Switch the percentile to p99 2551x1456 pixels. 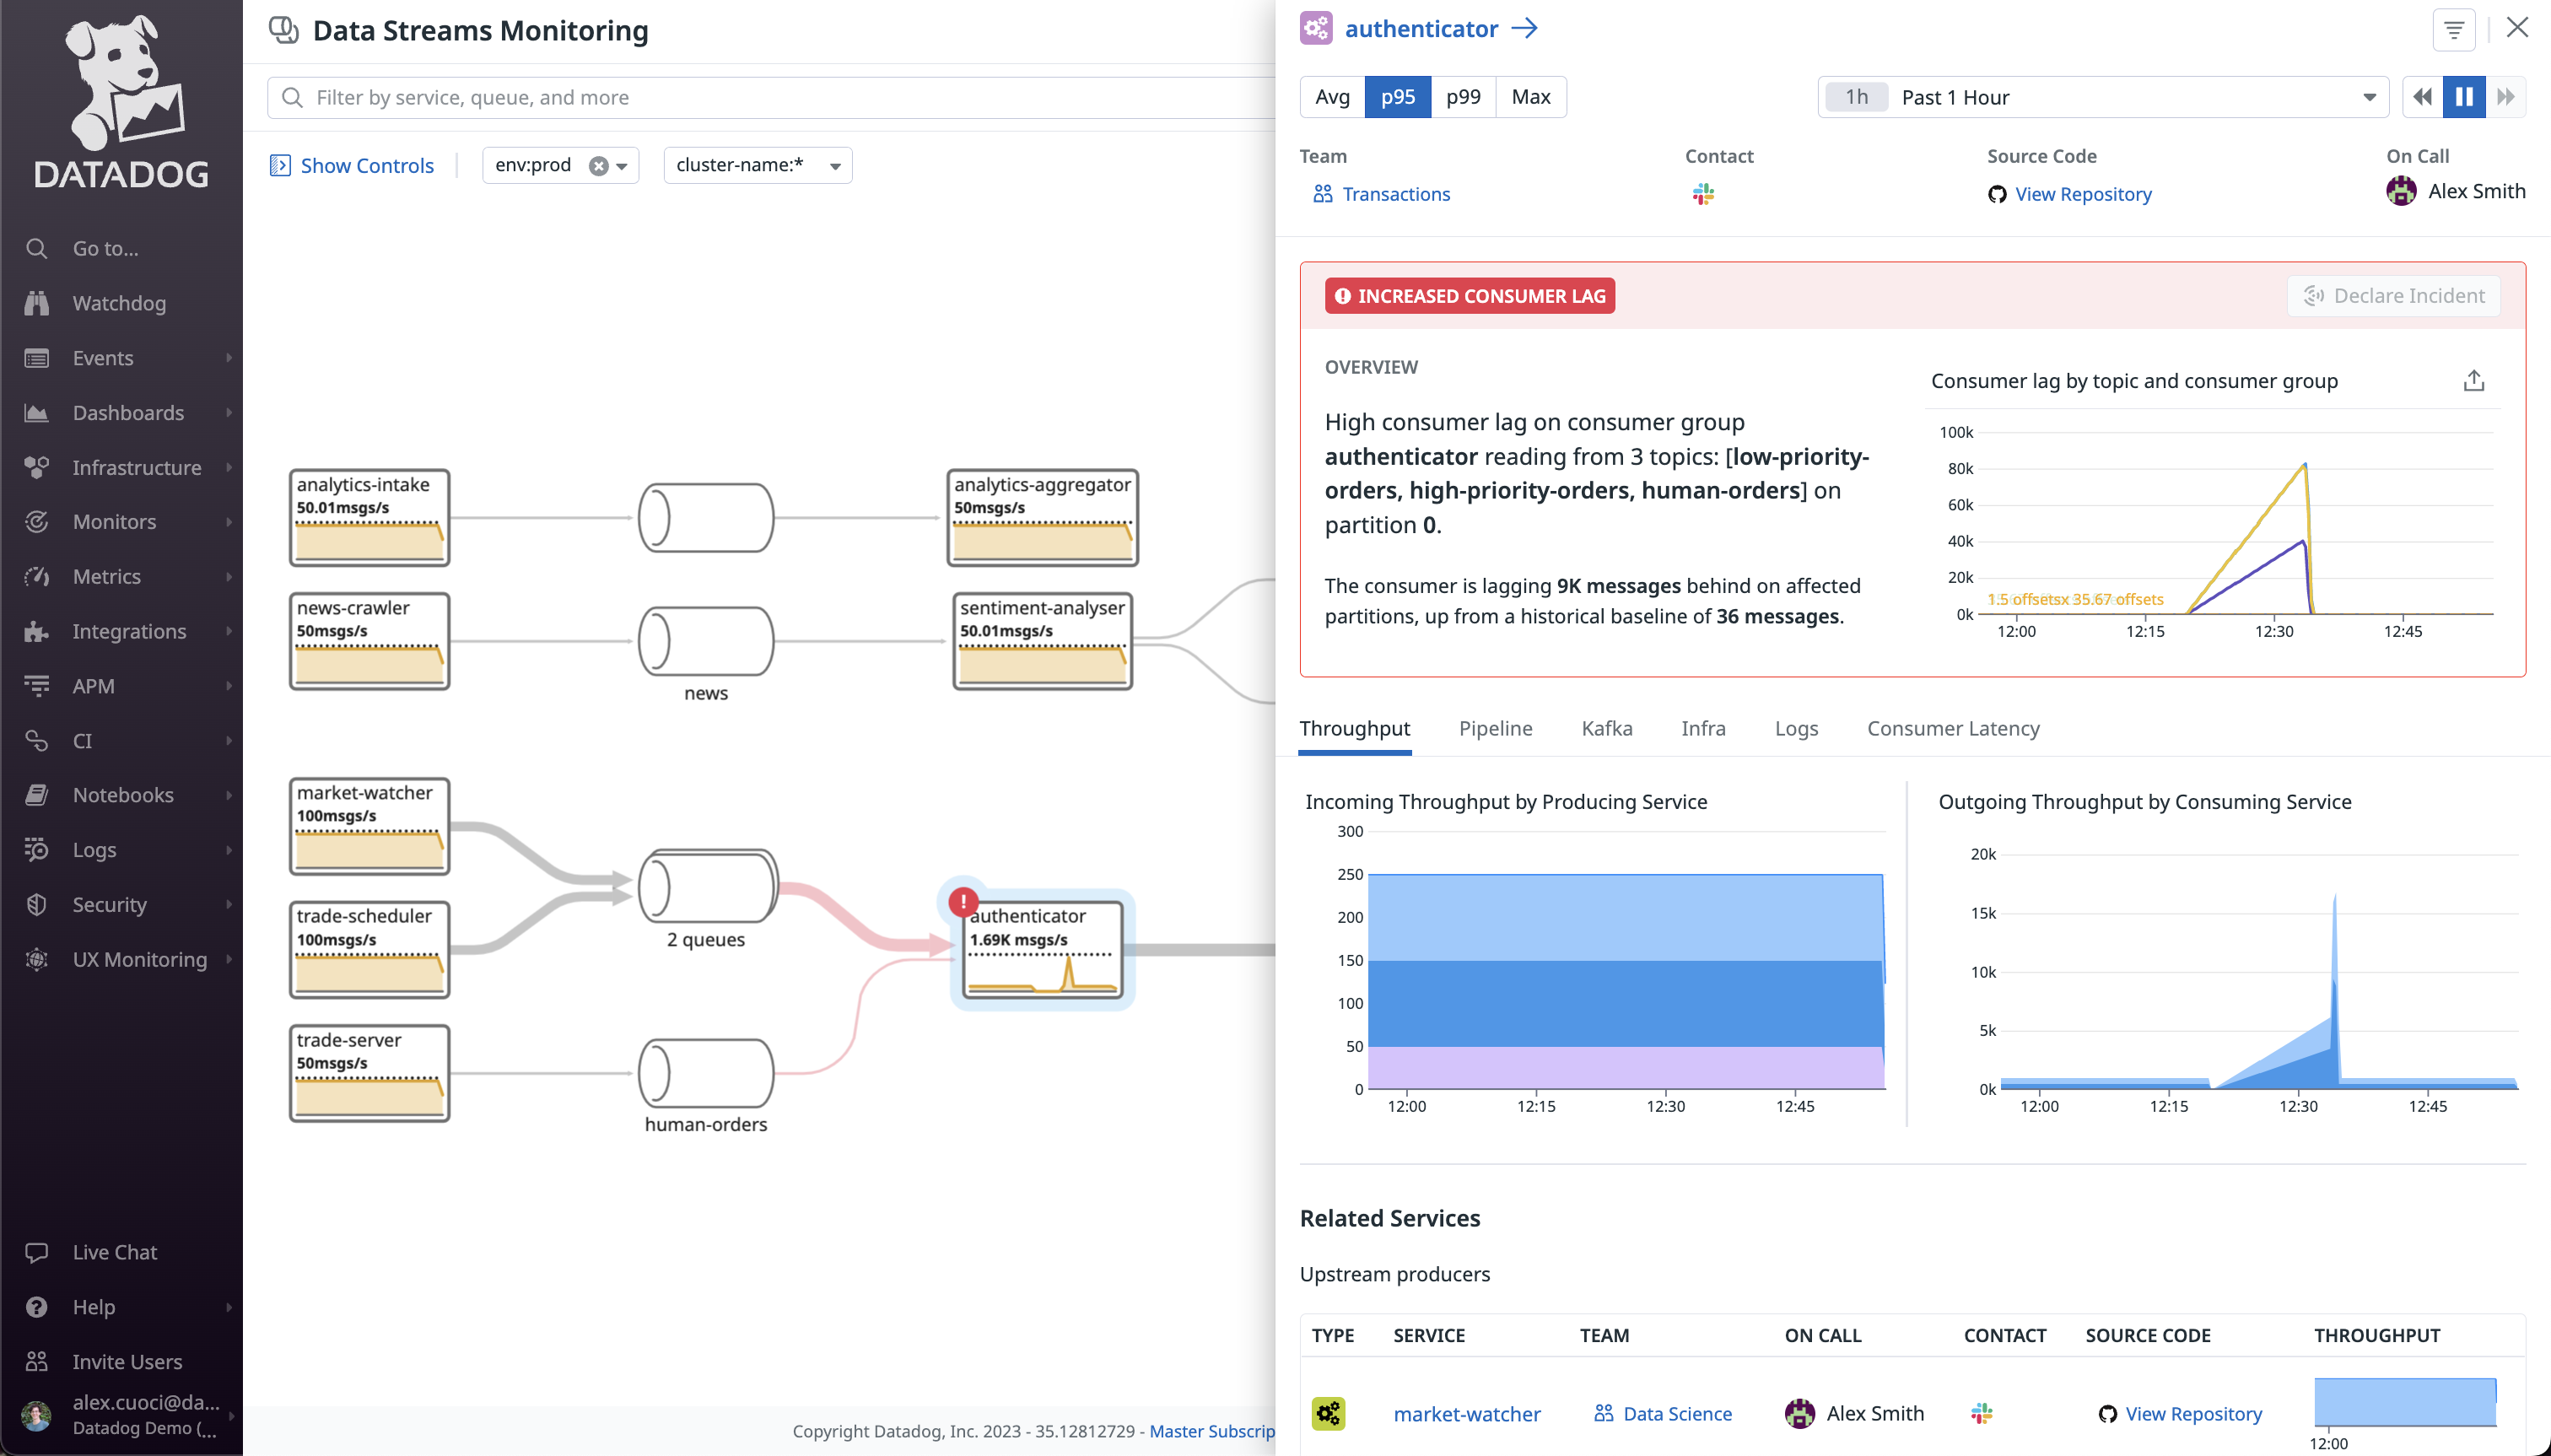pyautogui.click(x=1463, y=96)
